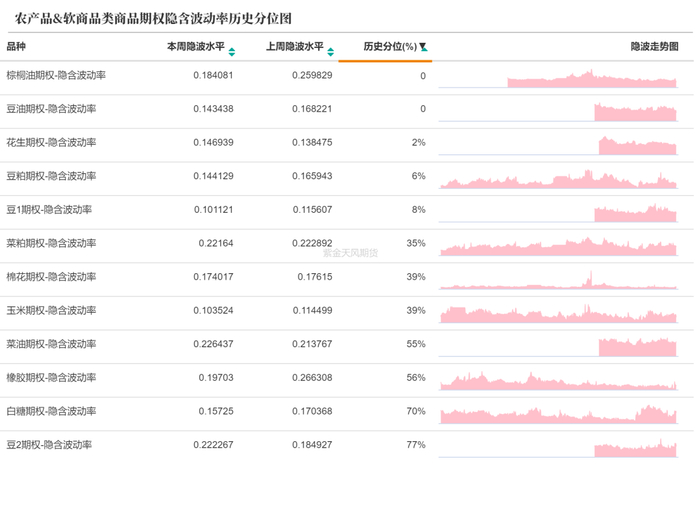
Task: Click the 豆1期权 last-week value 0.115607
Action: pyautogui.click(x=312, y=210)
